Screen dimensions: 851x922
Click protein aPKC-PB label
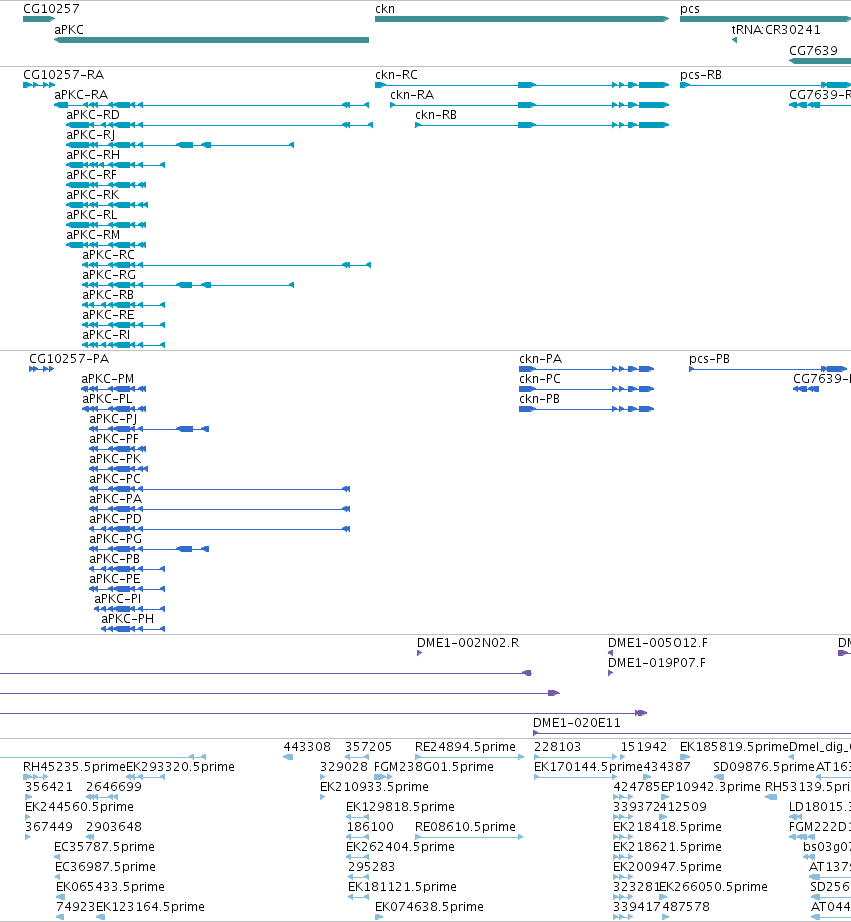click(x=115, y=559)
